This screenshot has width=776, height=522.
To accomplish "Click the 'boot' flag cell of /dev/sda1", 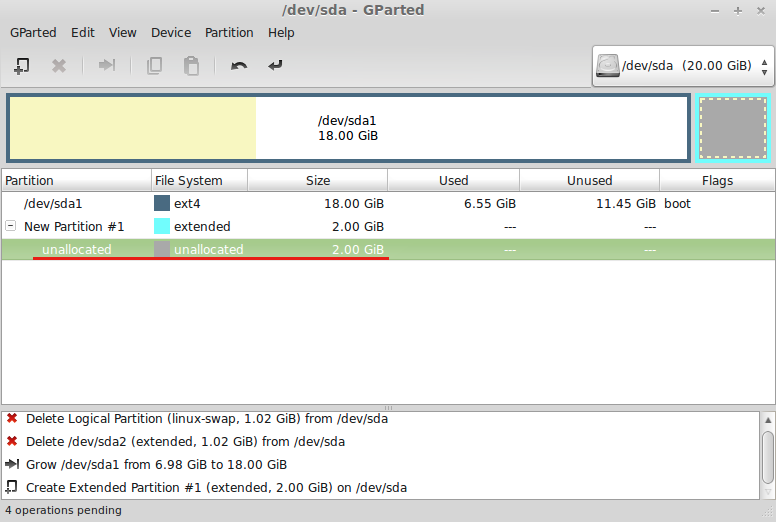I will (x=677, y=203).
